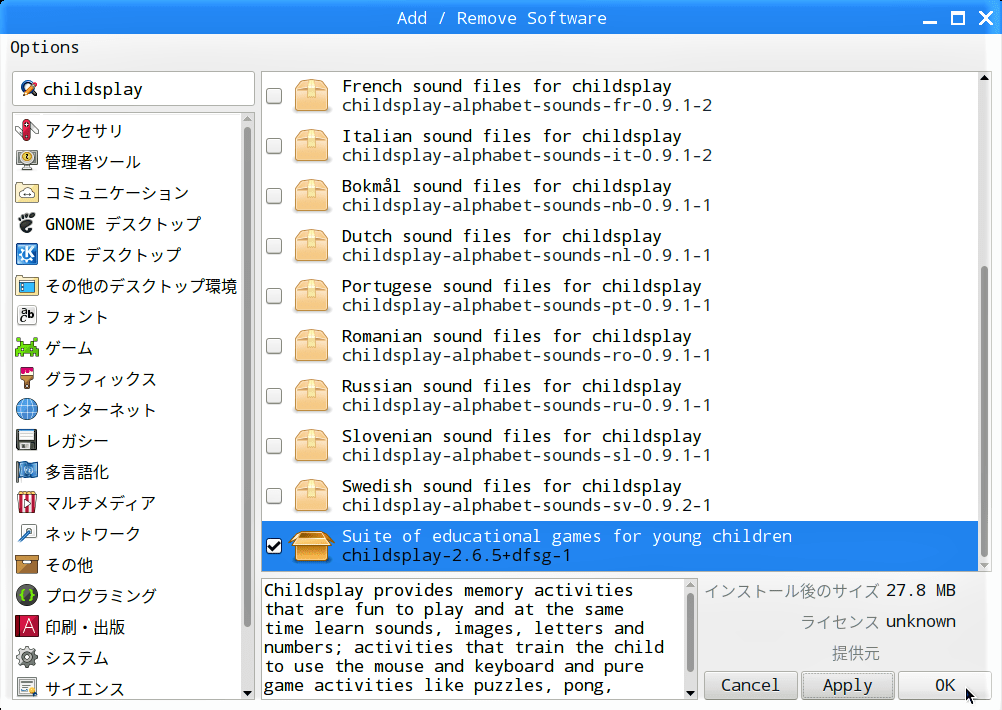Screen dimensions: 1002x710
Task: Select childsplay-alphabet-sounds-nl-0.9.1-1 text
Action: [527, 256]
